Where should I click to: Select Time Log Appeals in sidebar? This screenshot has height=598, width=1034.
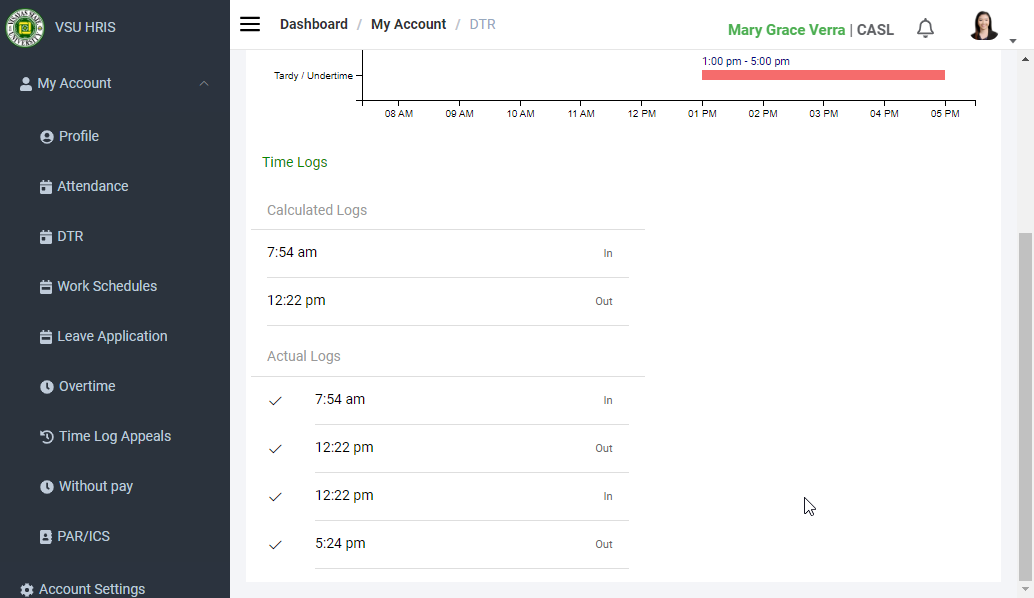[x=114, y=436]
